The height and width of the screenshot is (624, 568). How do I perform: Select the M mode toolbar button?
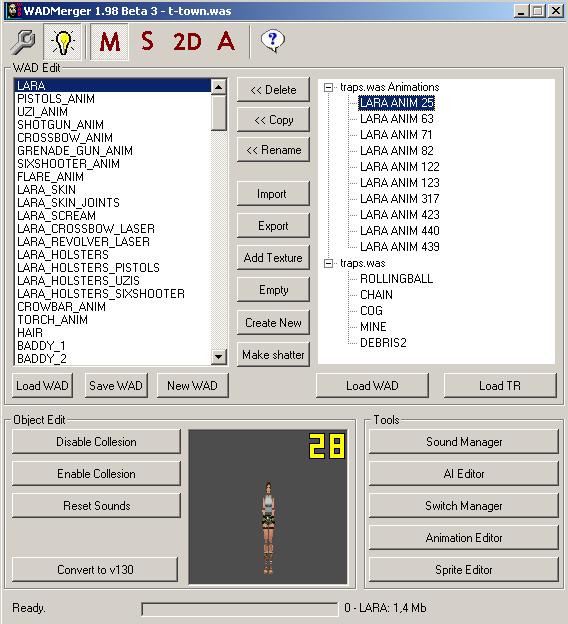click(x=109, y=42)
